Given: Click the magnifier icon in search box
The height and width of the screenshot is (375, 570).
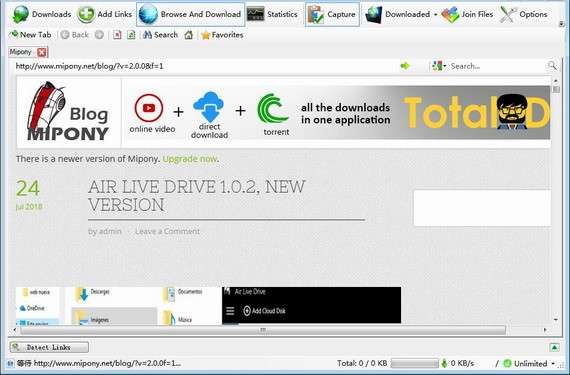Looking at the screenshot, I should (552, 66).
